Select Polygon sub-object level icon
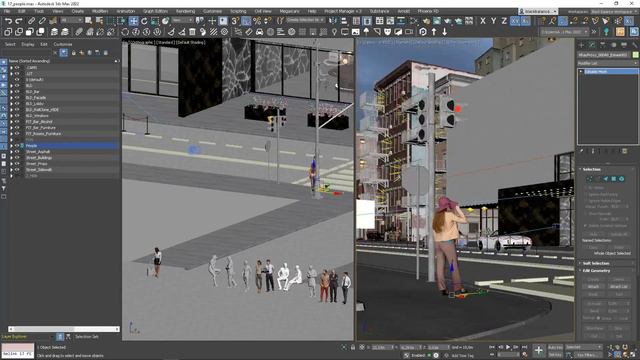The height and width of the screenshot is (360, 640). [x=613, y=179]
